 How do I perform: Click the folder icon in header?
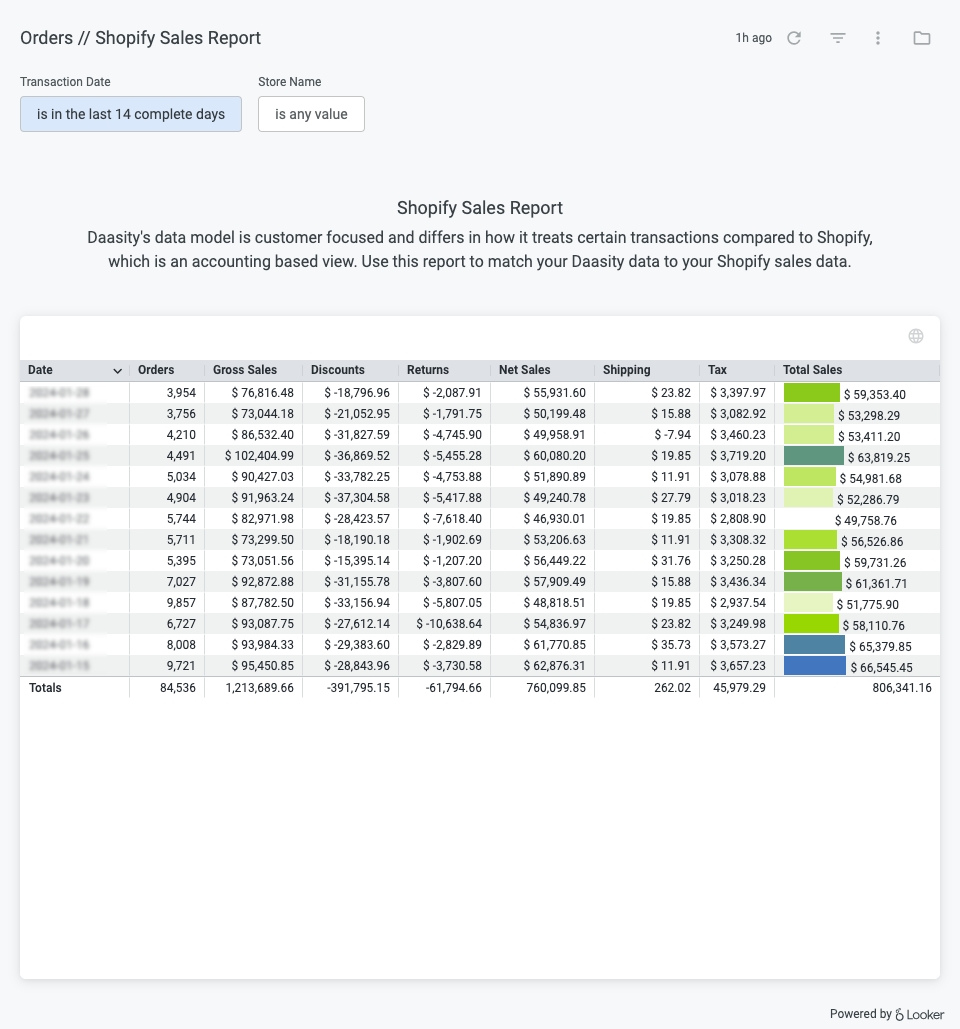[x=922, y=38]
